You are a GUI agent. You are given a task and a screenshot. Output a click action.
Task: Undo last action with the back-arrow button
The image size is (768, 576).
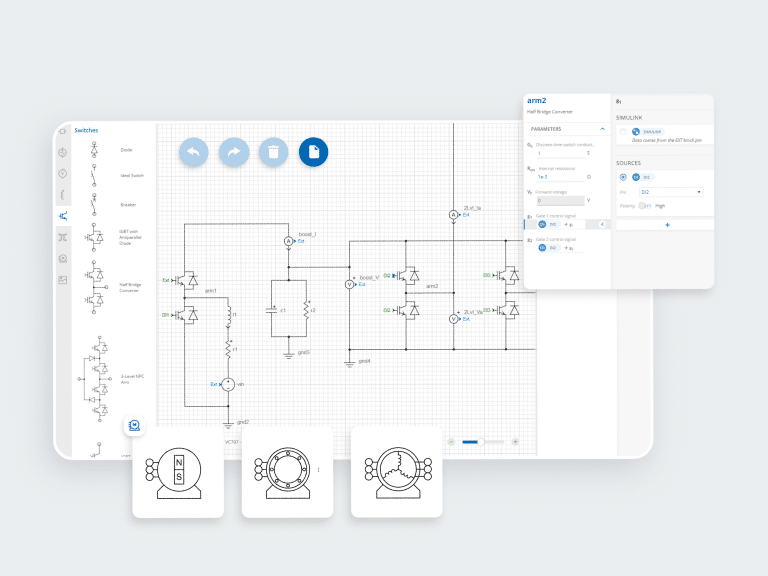point(193,152)
